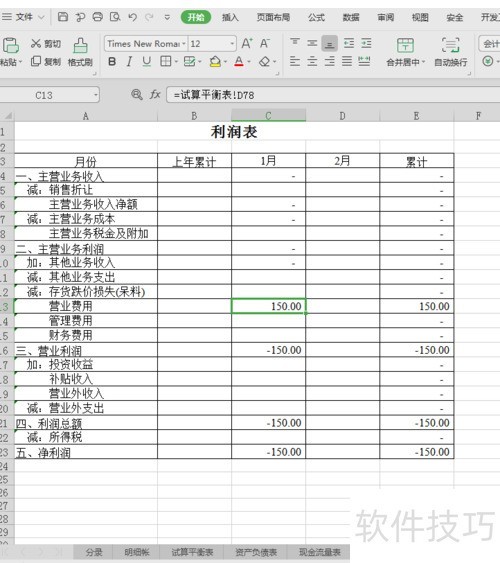Image resolution: width=500 pixels, height=563 pixels.
Task: Open the Name Box dropdown arrow
Action: click(x=96, y=95)
